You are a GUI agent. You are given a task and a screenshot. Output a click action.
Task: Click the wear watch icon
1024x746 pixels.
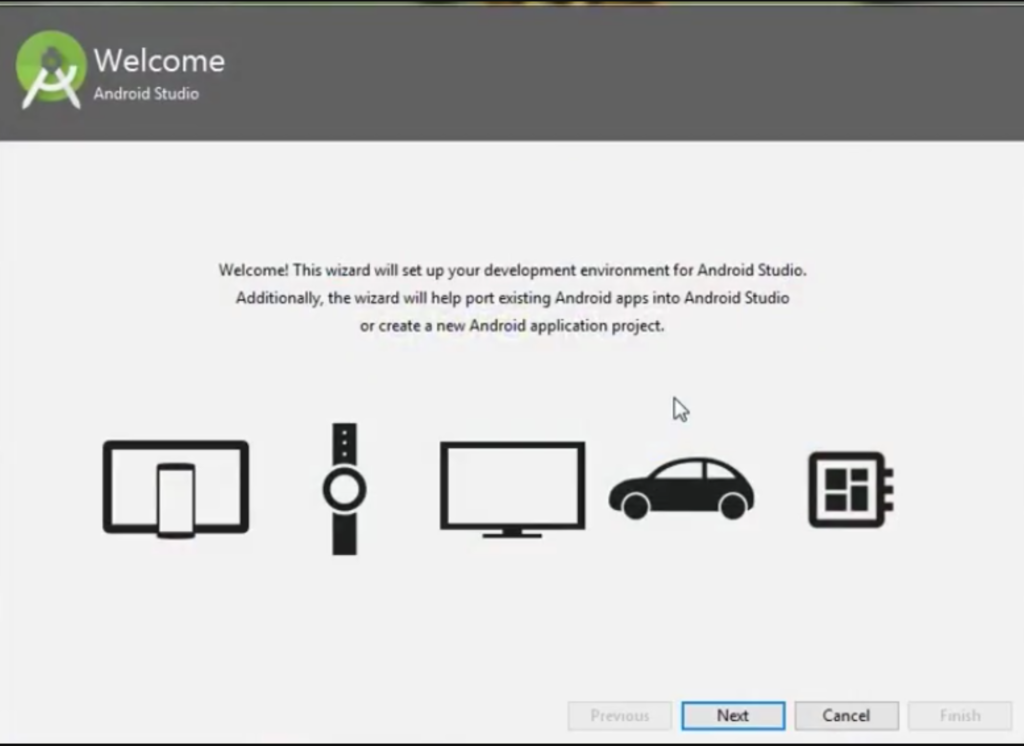[x=344, y=489]
